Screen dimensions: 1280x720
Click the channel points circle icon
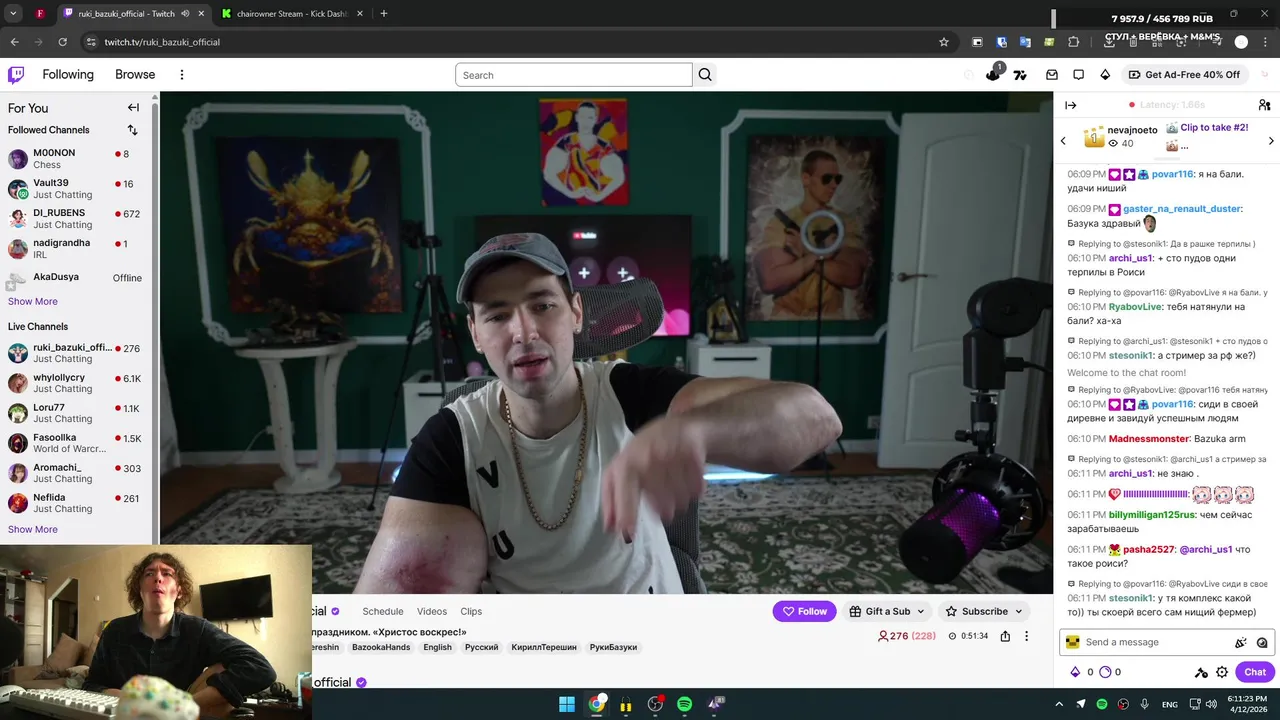pos(1106,672)
